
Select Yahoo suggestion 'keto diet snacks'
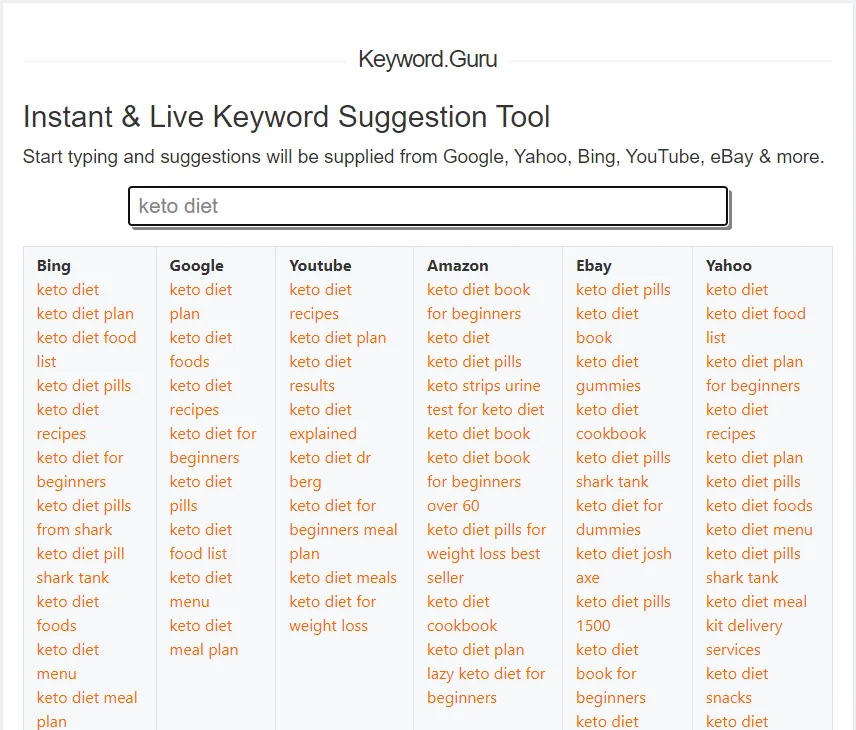coord(737,686)
